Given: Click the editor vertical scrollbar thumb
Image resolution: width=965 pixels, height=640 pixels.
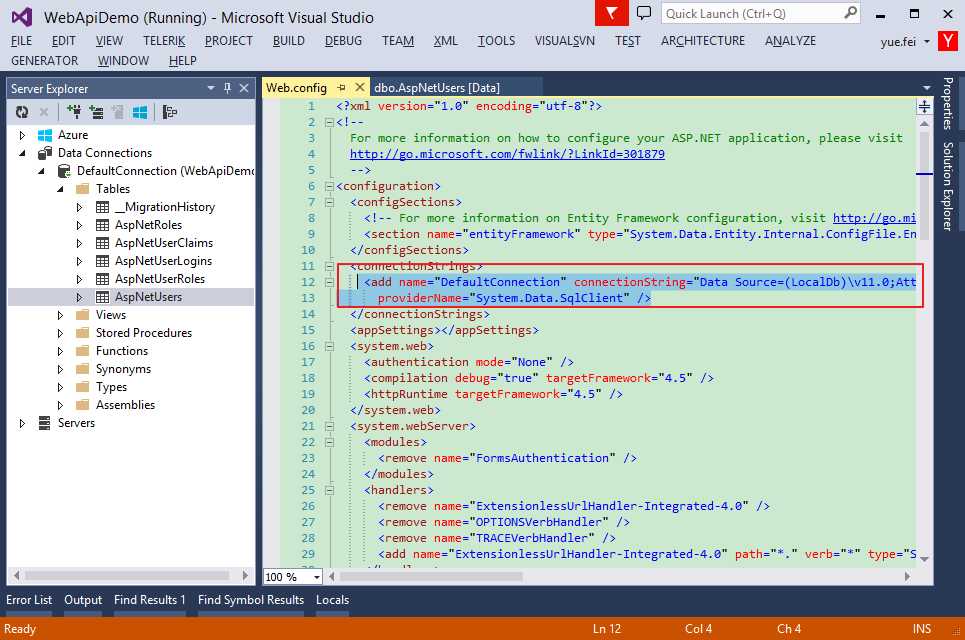Looking at the screenshot, I should (x=924, y=185).
